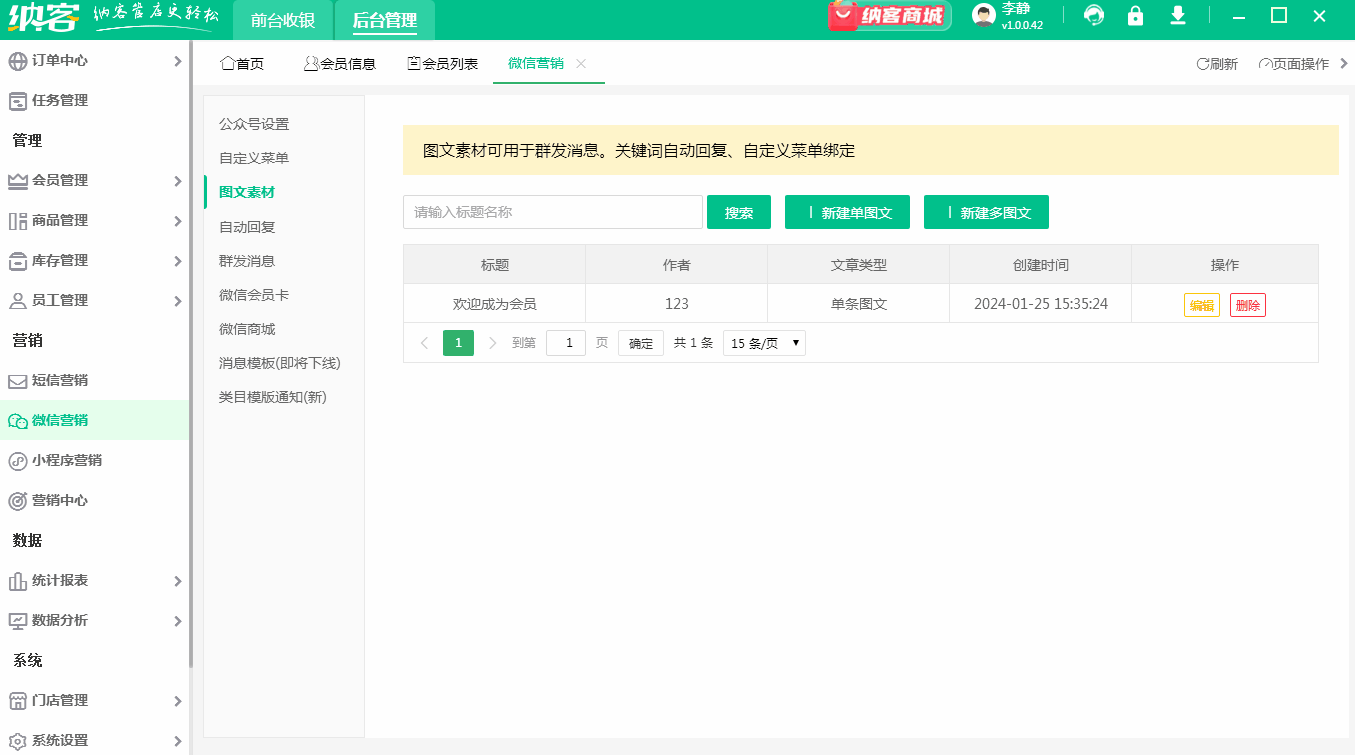
Task: Click the 新建单图文 button
Action: click(847, 212)
